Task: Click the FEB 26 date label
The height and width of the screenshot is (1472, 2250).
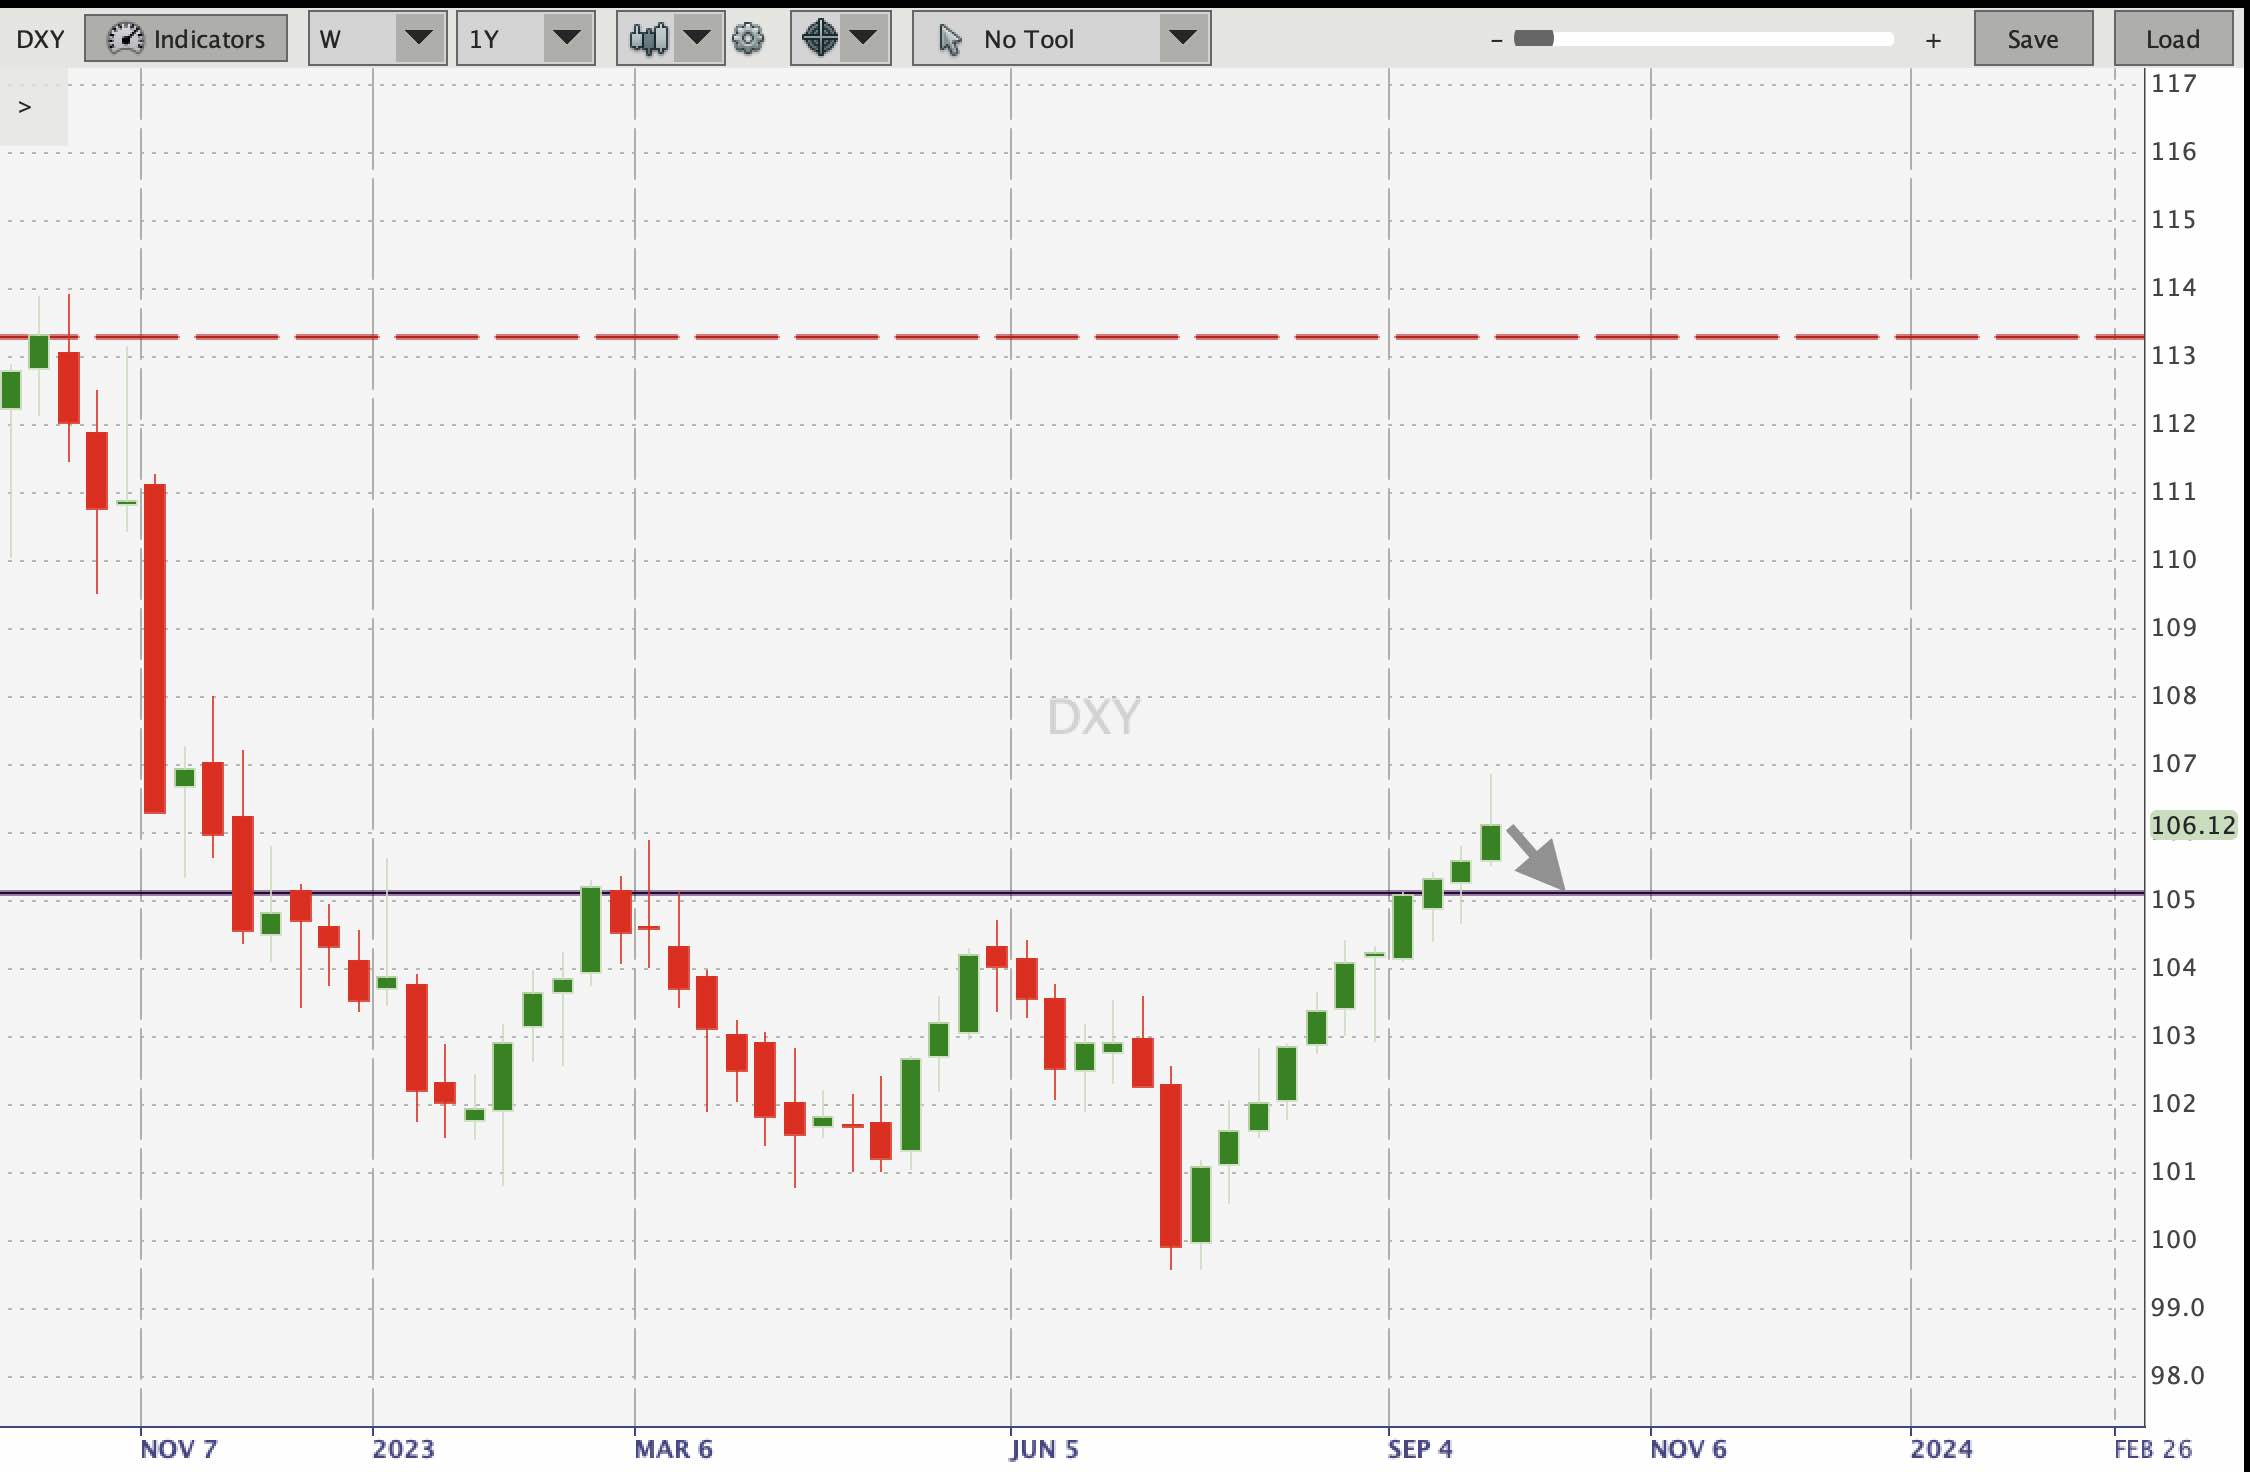Action: coord(2153,1449)
